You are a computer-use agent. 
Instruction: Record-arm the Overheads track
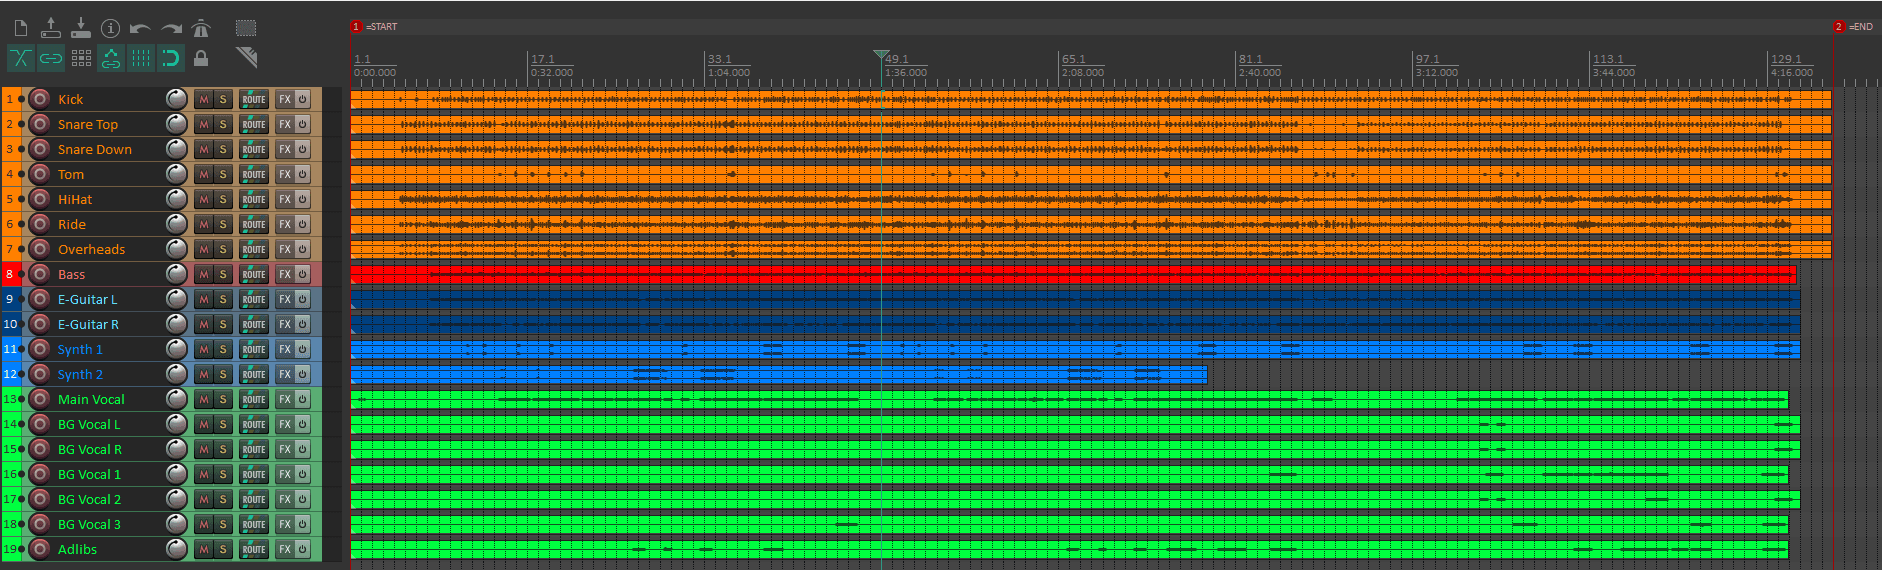(40, 249)
